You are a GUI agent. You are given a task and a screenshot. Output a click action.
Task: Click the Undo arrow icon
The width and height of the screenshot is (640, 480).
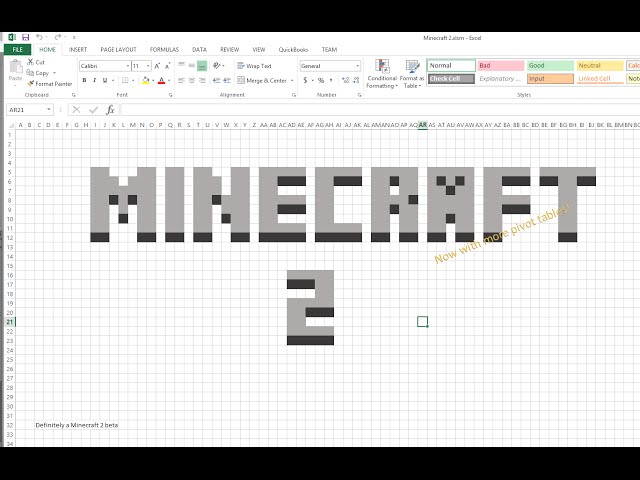tap(39, 37)
